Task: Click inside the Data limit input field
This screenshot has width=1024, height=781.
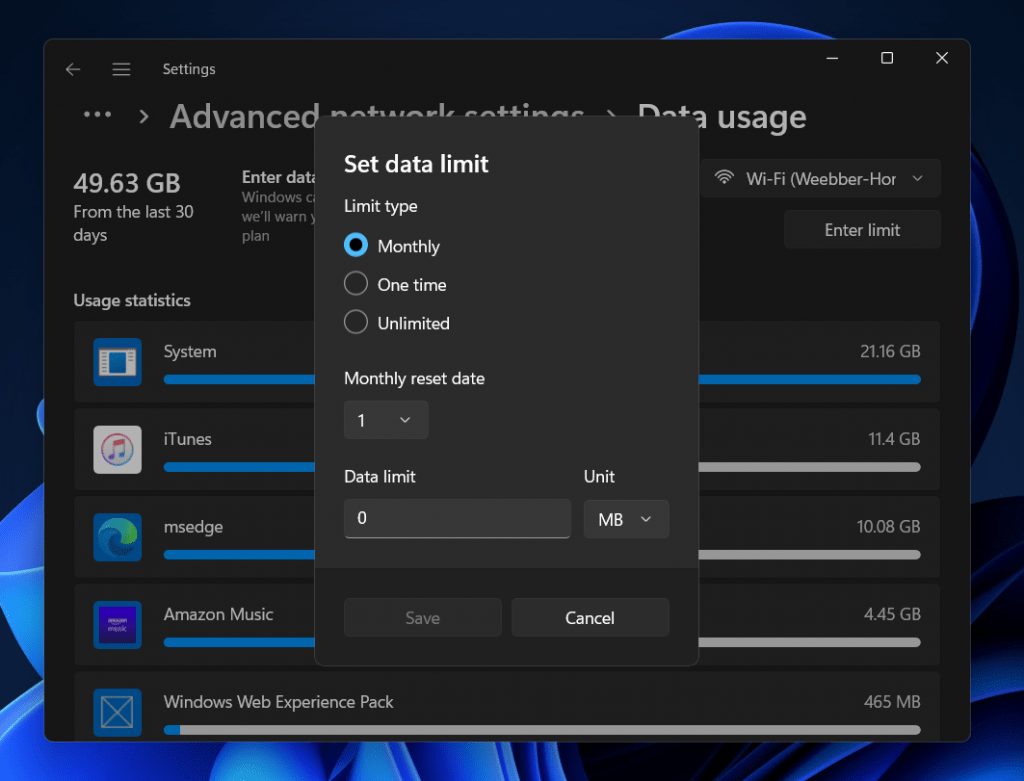Action: point(457,519)
